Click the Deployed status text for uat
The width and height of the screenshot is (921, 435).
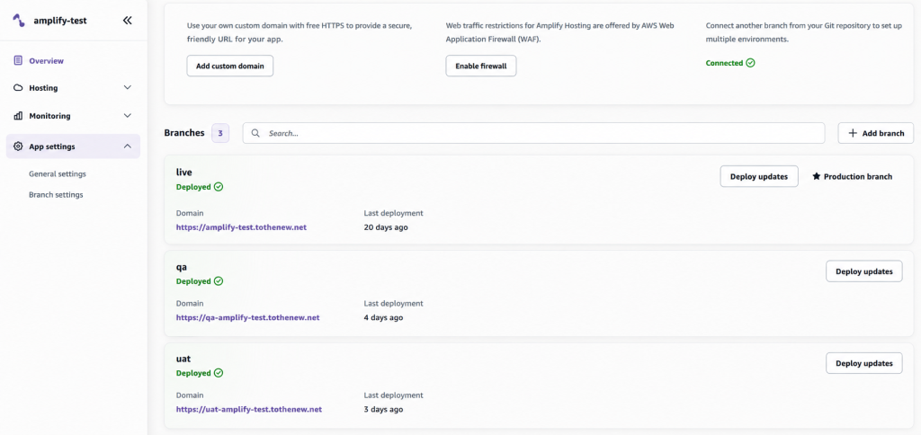click(194, 373)
